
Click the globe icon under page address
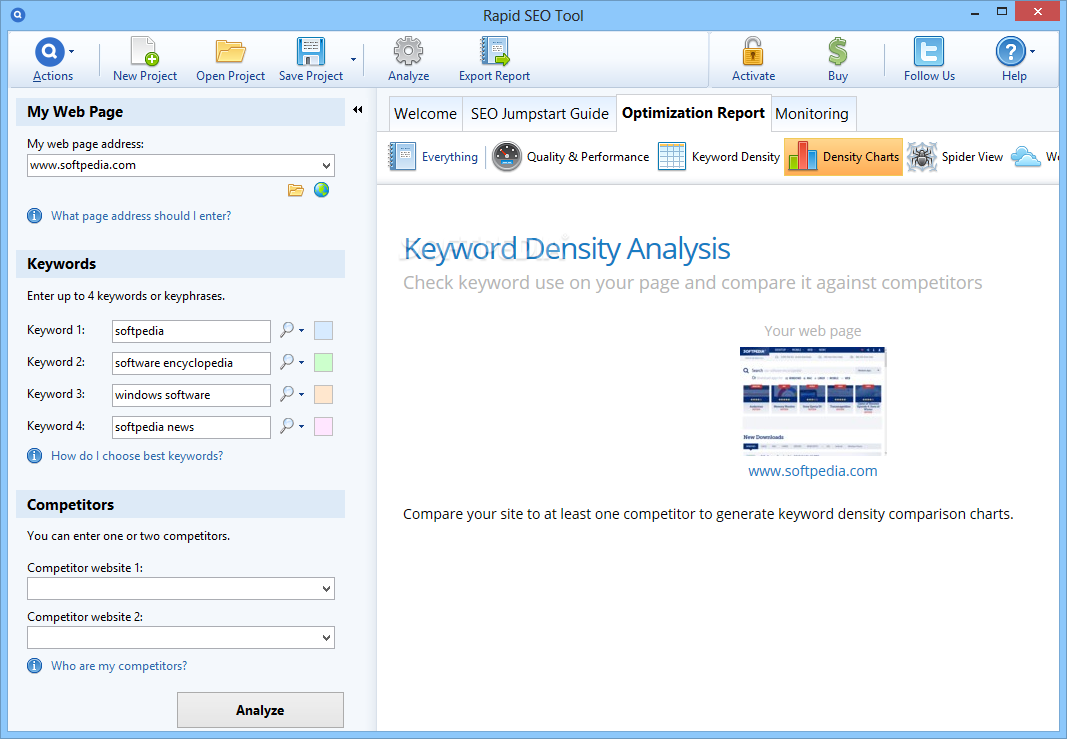[321, 190]
